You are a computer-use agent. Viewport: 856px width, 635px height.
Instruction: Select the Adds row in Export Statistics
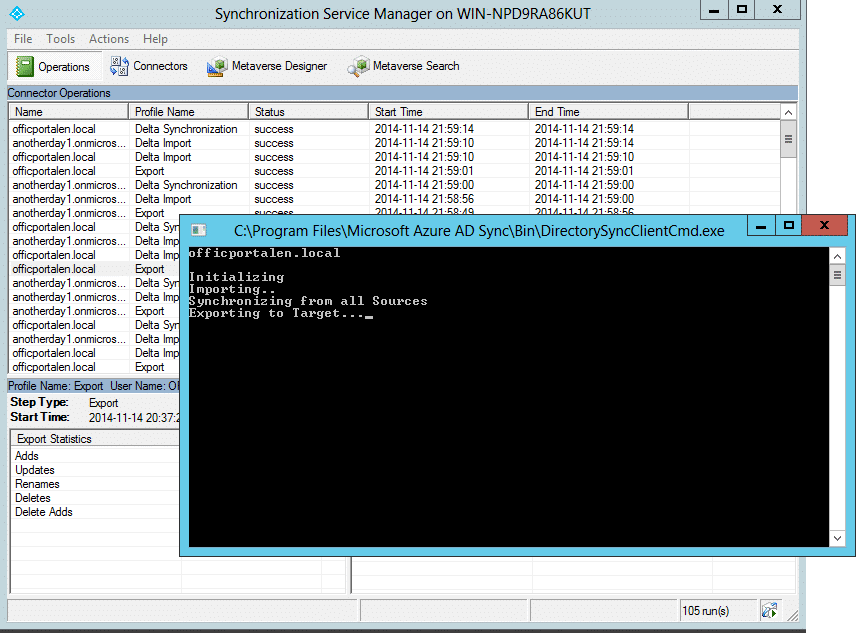(x=27, y=456)
